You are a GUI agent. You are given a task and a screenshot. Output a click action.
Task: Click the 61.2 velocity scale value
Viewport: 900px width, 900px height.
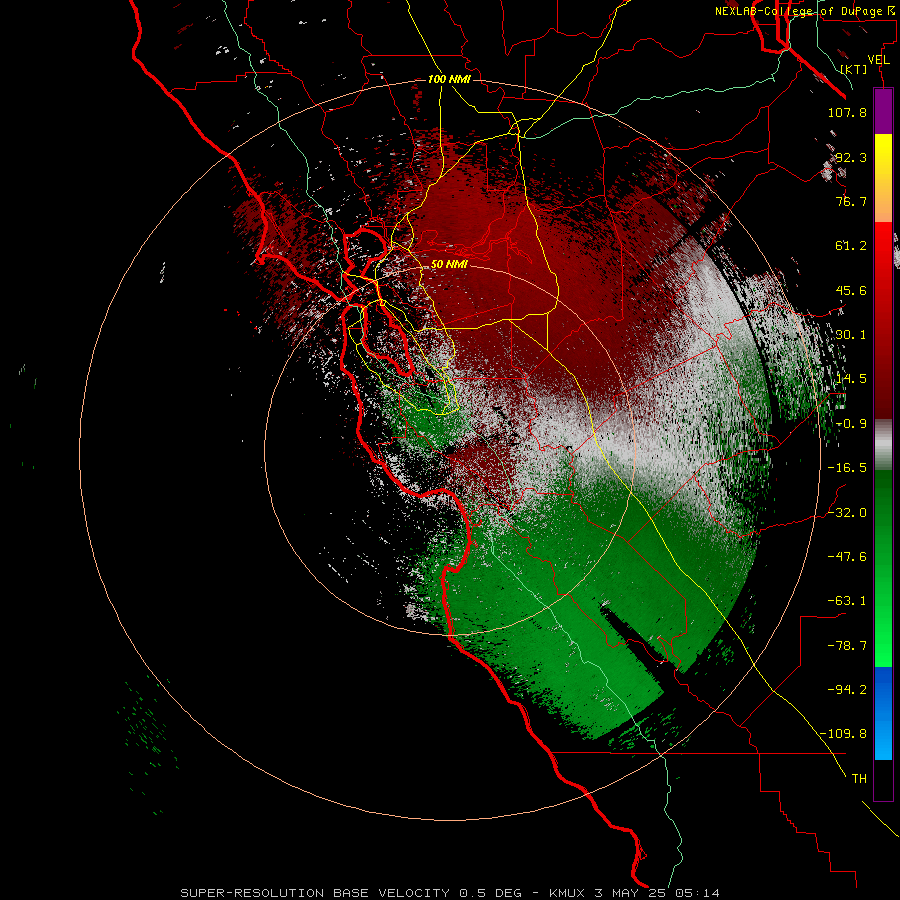(x=851, y=246)
